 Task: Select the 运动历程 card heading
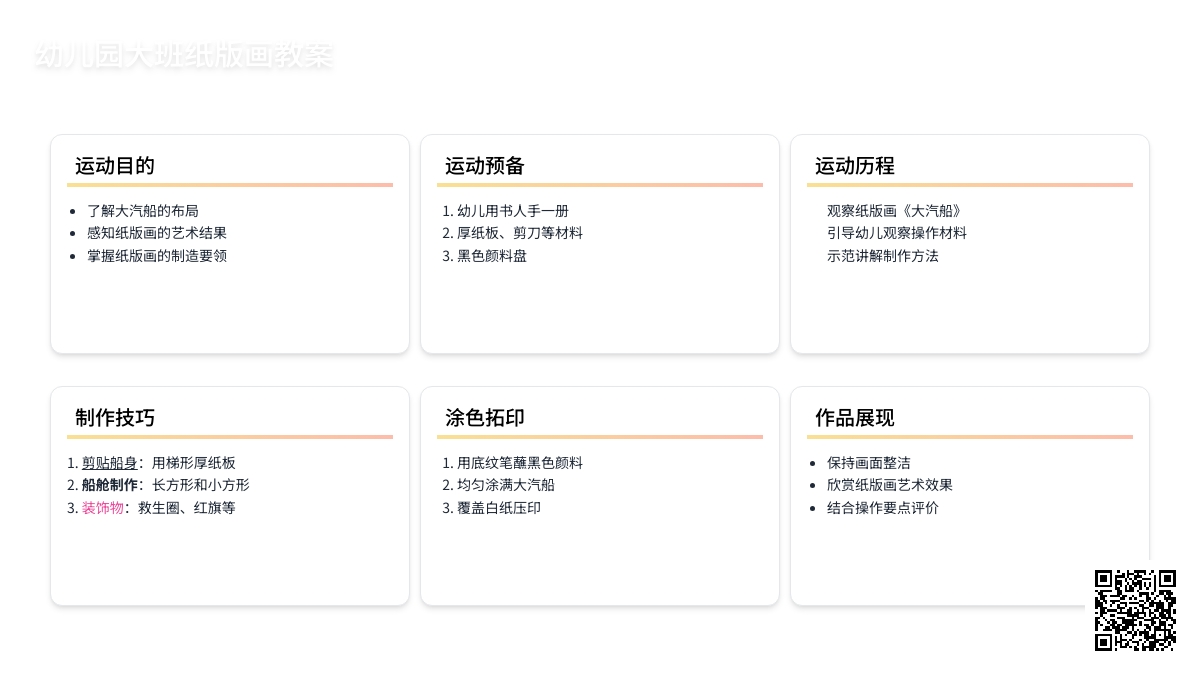pos(855,166)
